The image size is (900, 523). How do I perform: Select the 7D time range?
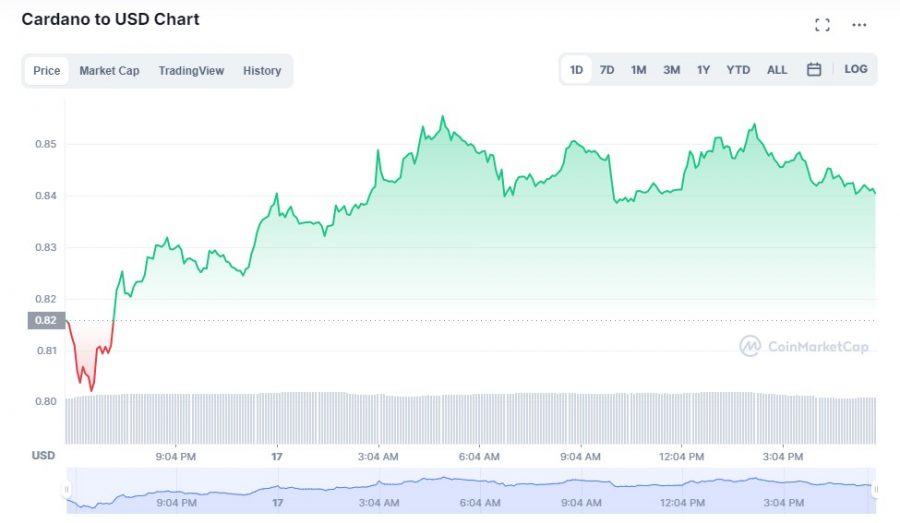coord(607,70)
